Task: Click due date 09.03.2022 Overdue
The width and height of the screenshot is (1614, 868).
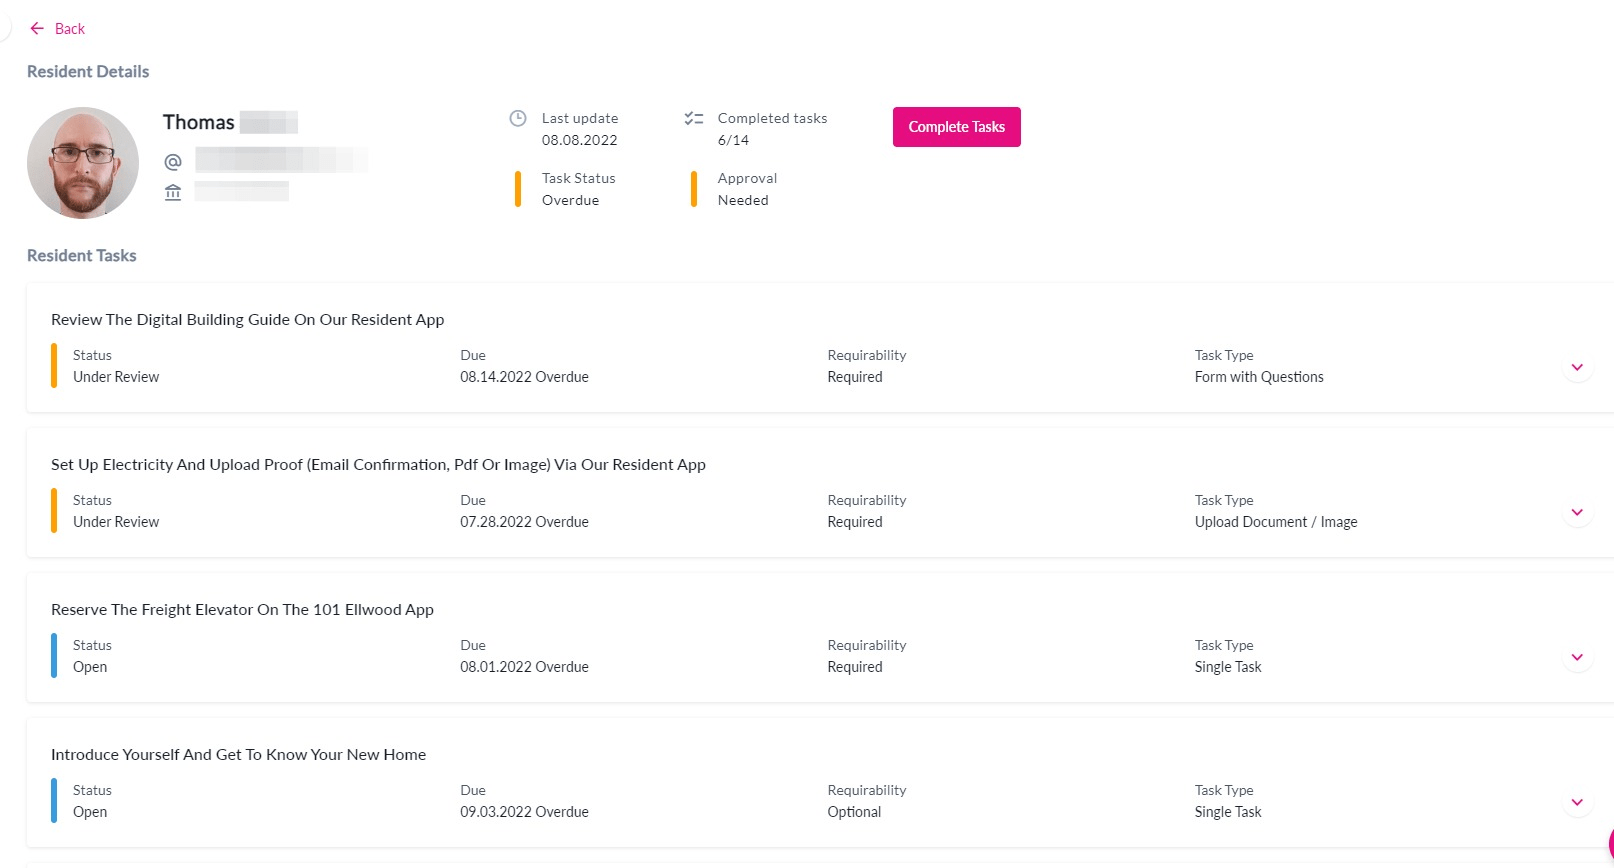Action: coord(524,812)
